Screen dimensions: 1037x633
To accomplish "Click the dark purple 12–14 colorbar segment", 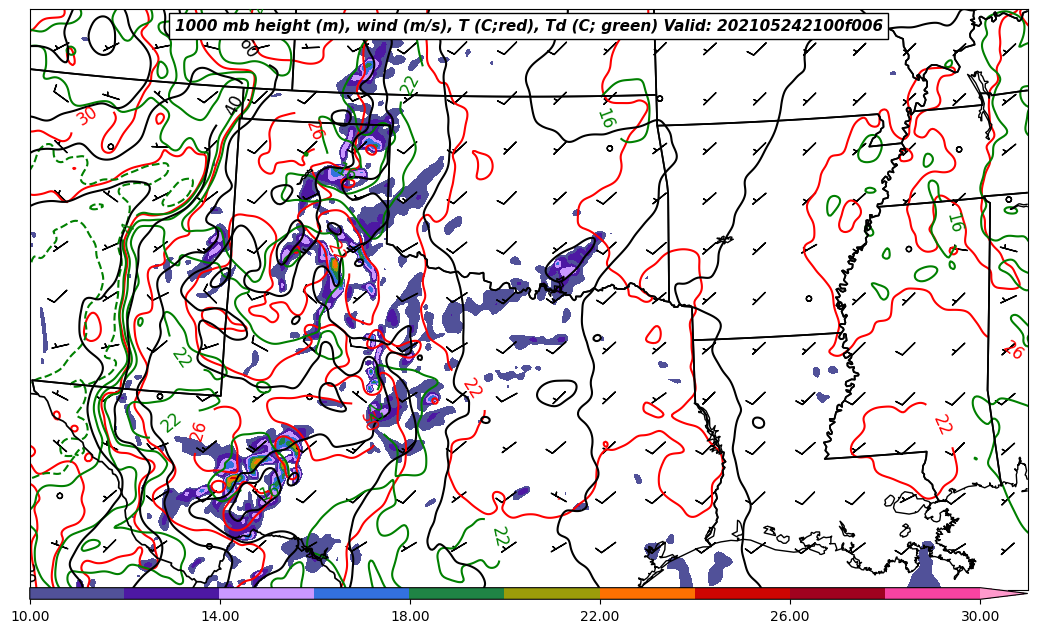I will click(172, 593).
